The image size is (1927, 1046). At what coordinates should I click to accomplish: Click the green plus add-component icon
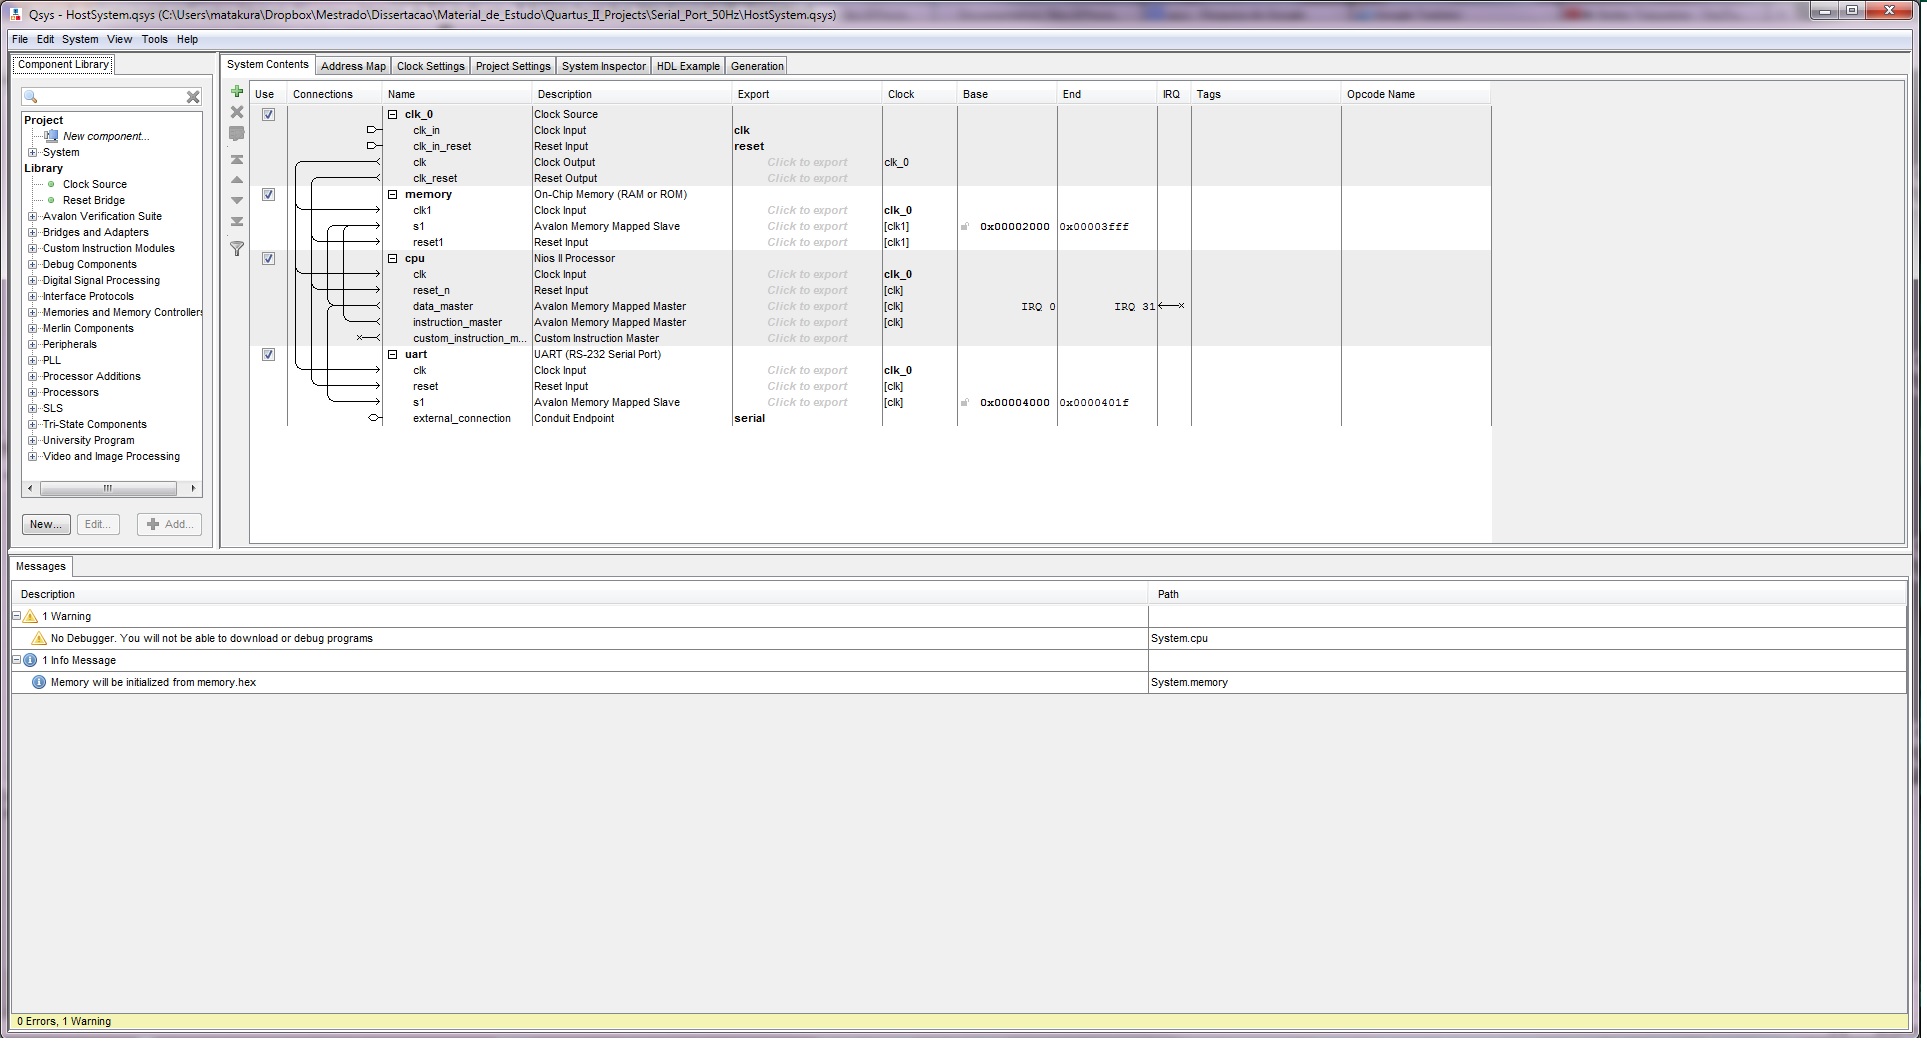(x=237, y=92)
